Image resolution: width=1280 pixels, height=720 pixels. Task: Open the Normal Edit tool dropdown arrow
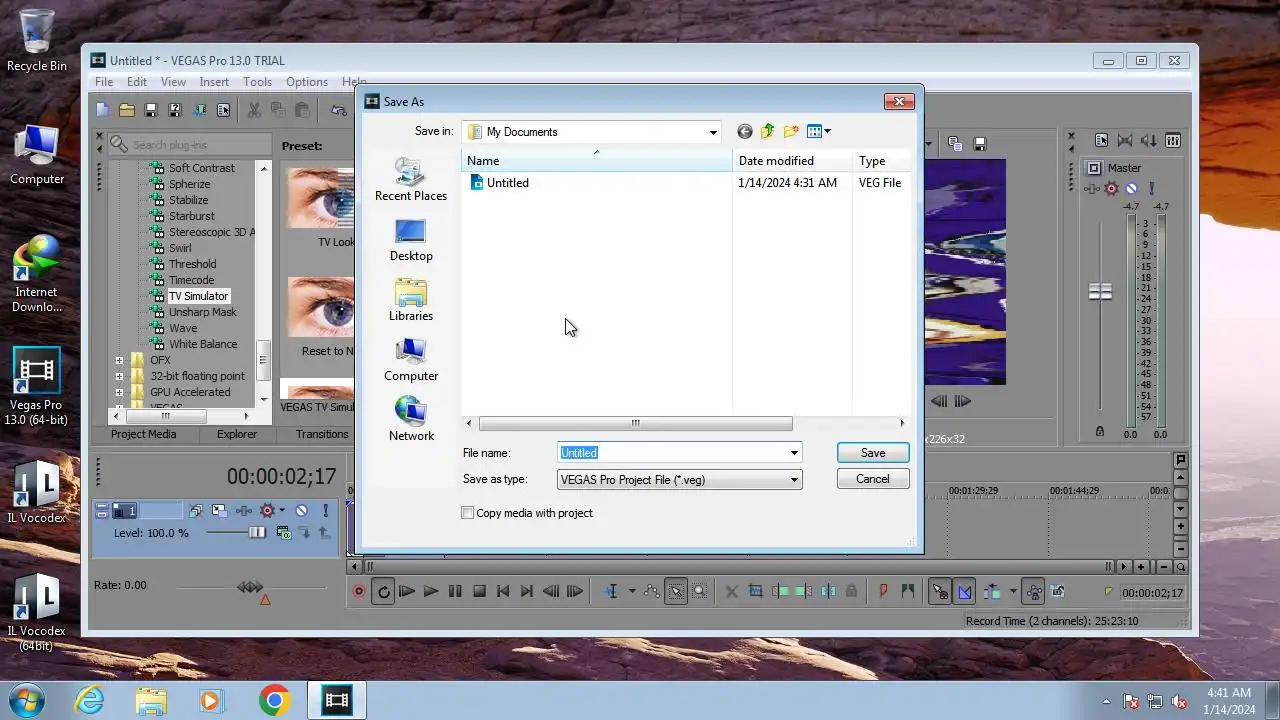coord(632,592)
